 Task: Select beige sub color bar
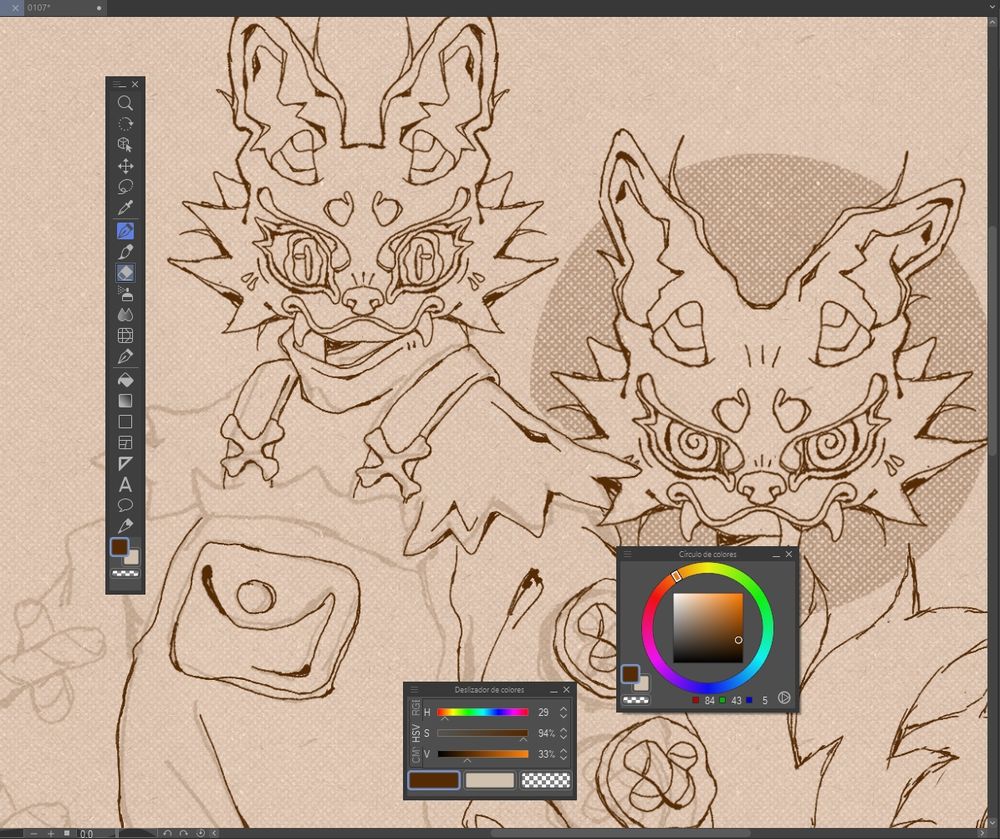(x=490, y=780)
